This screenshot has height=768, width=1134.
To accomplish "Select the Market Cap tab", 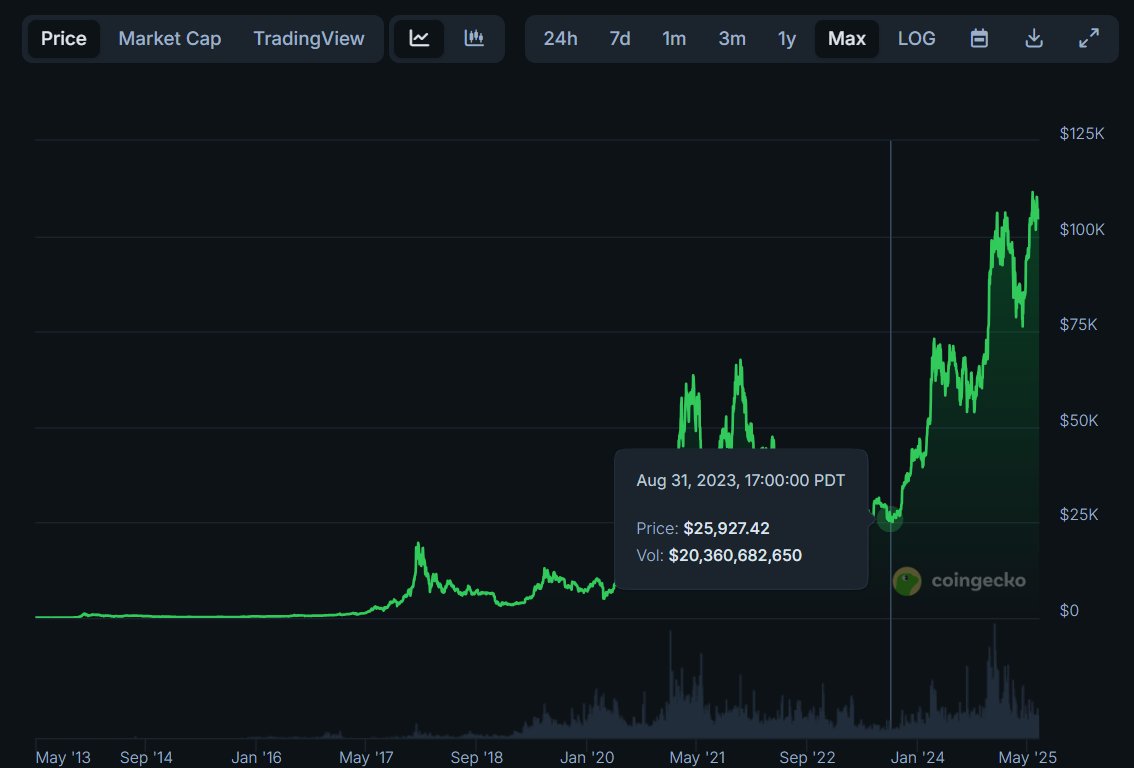I will click(x=170, y=38).
